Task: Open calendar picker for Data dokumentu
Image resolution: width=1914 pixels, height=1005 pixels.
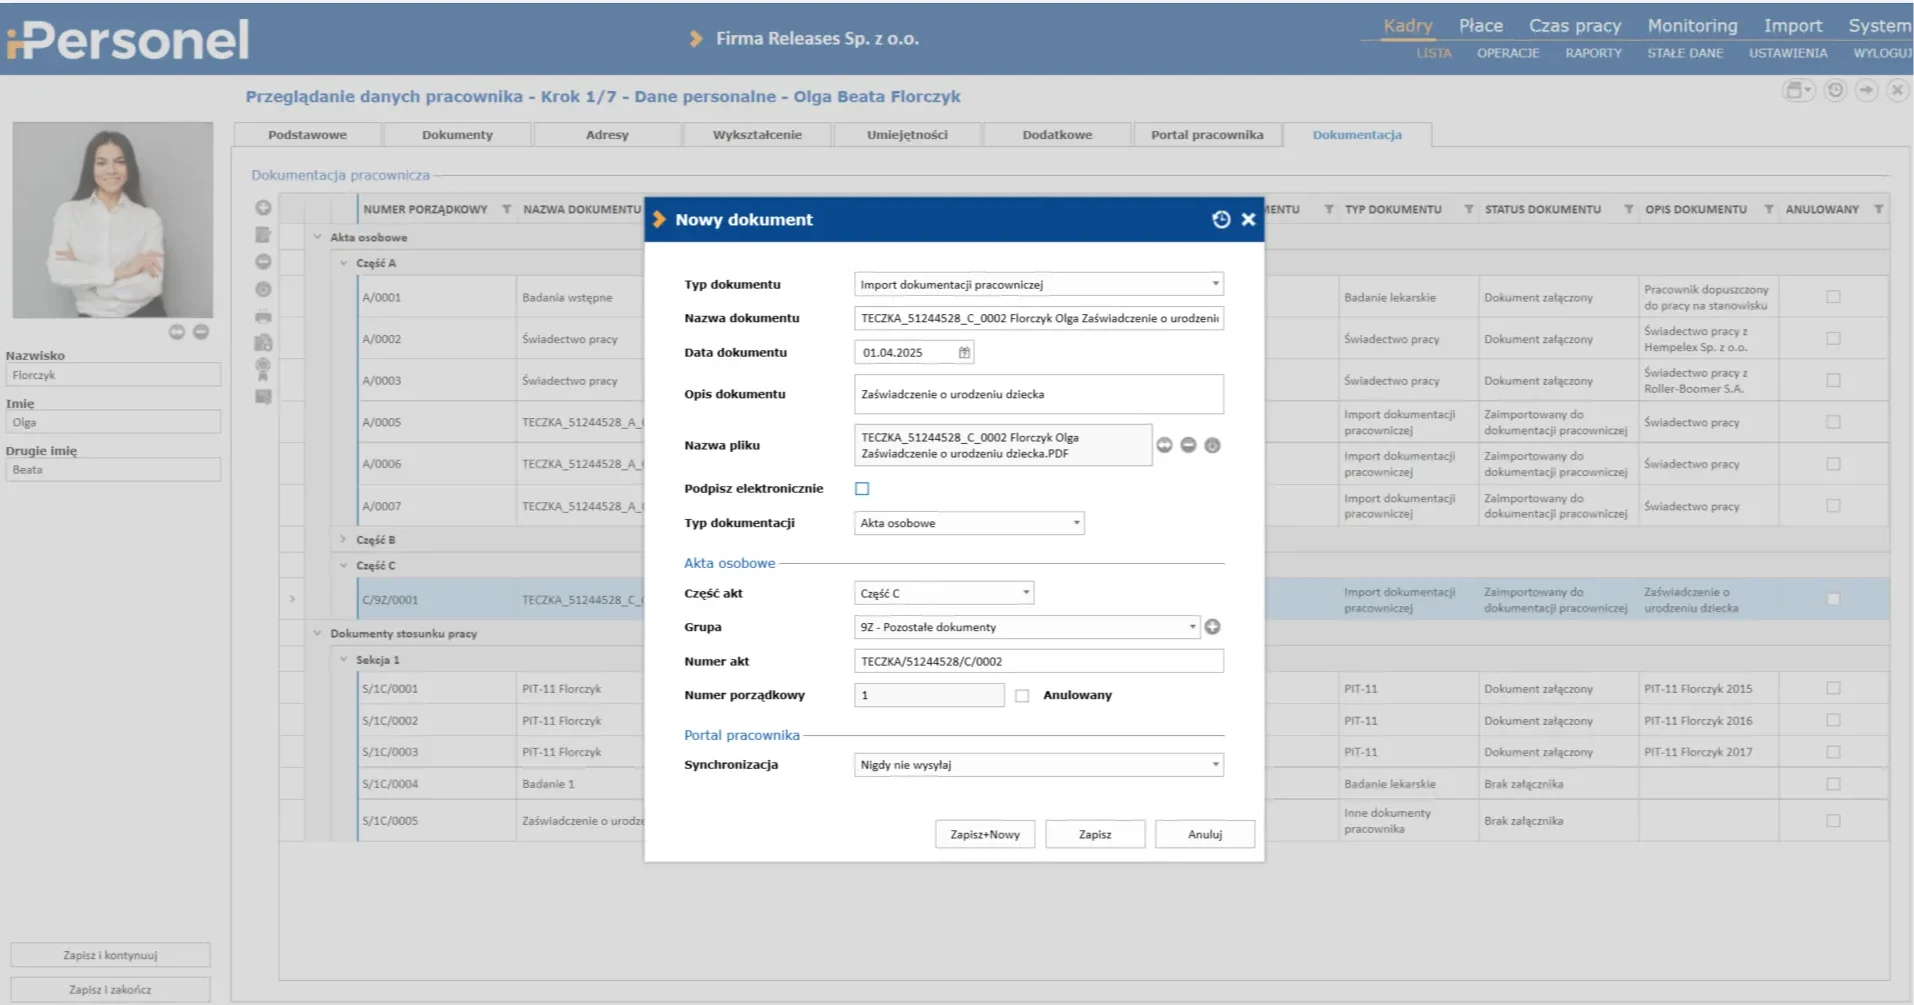Action: [x=964, y=353]
